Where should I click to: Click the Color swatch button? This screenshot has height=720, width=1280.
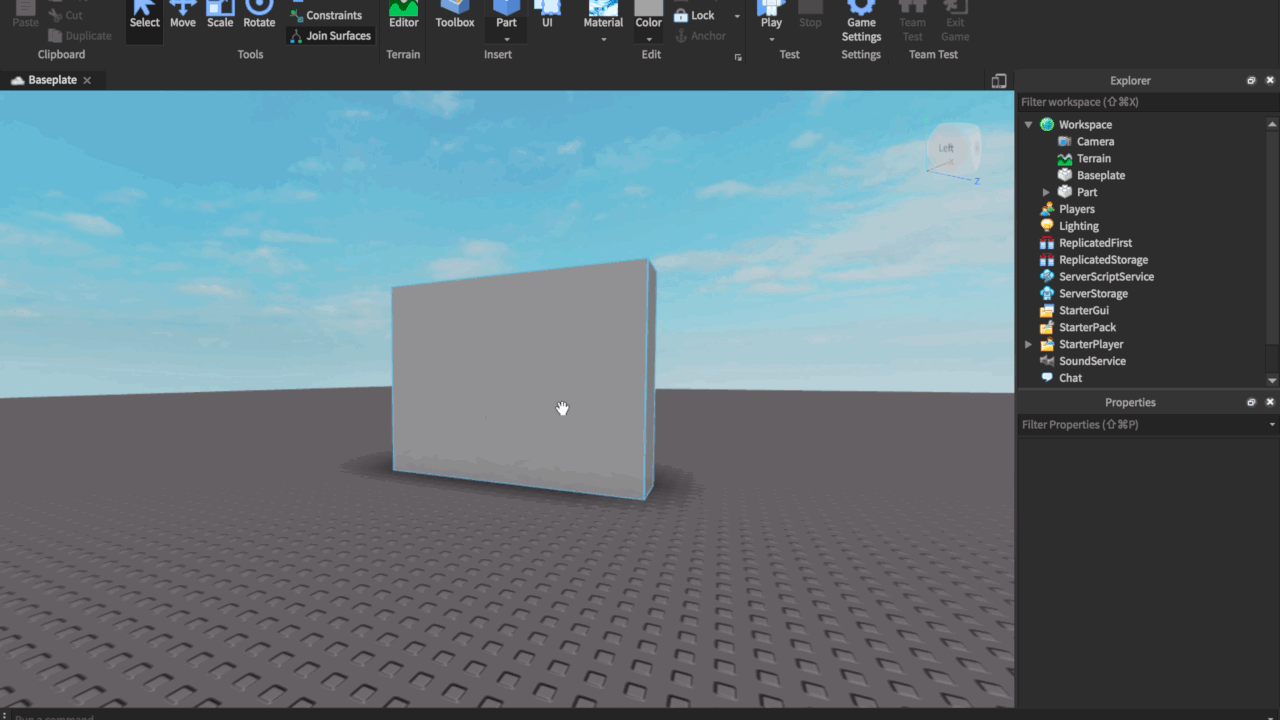point(649,14)
